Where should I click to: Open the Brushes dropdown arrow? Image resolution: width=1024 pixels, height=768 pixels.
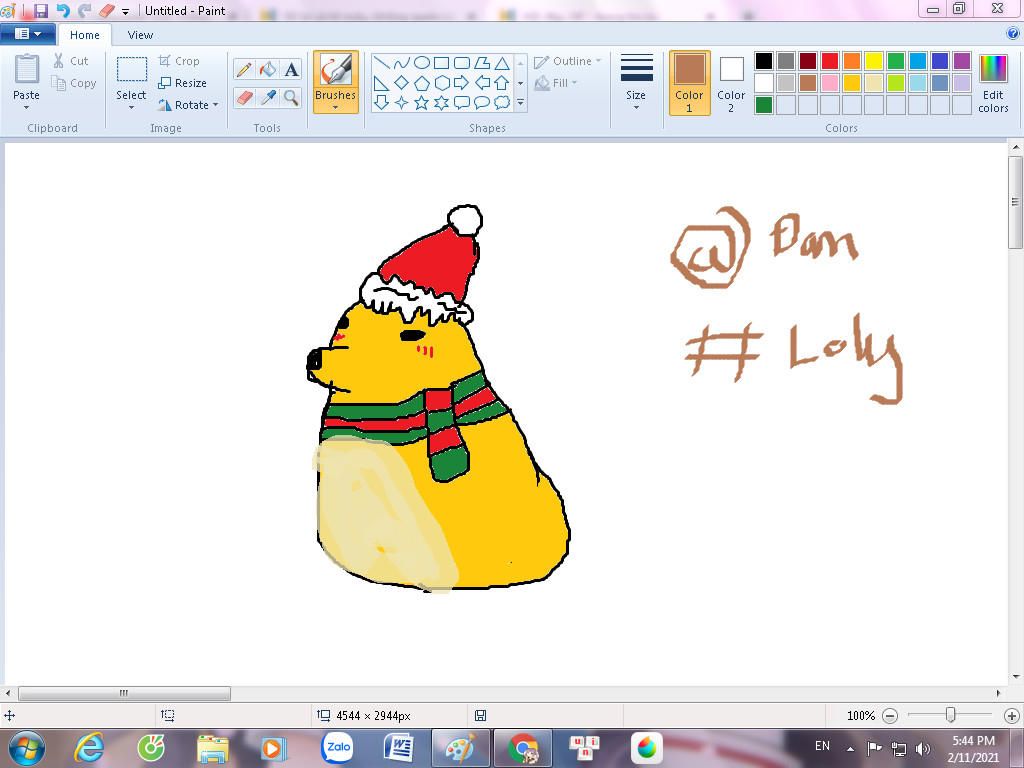click(335, 108)
